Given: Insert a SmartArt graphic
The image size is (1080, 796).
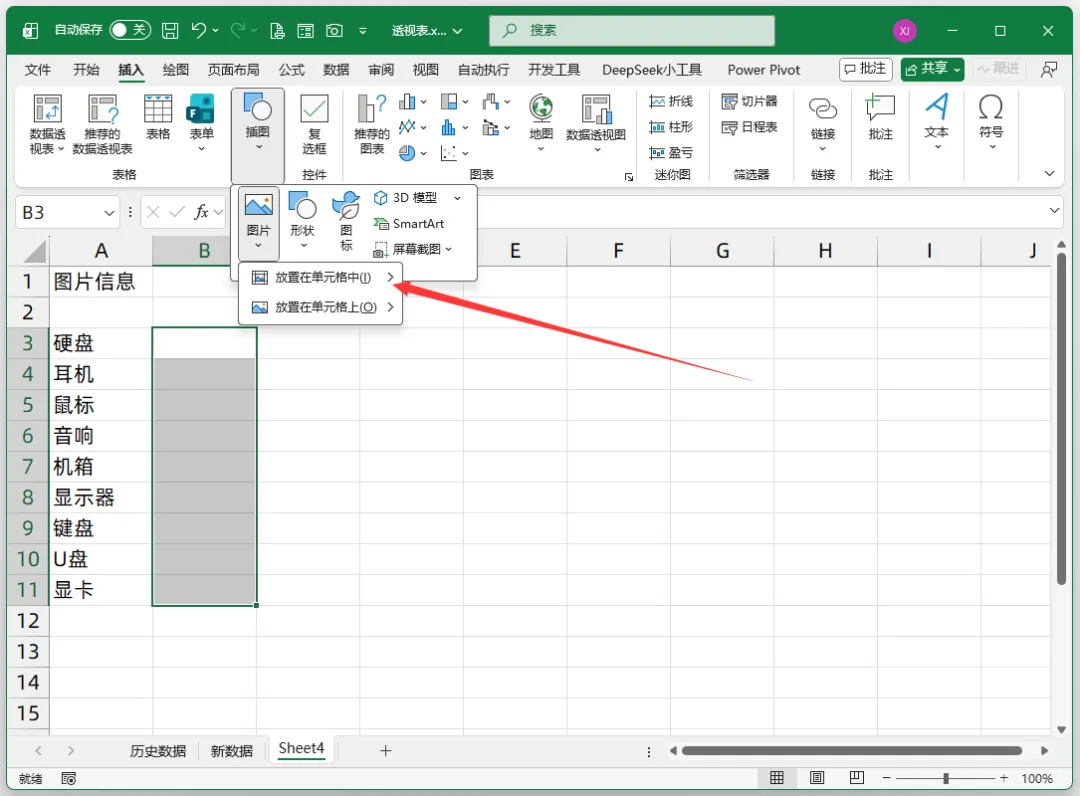Looking at the screenshot, I should (409, 224).
